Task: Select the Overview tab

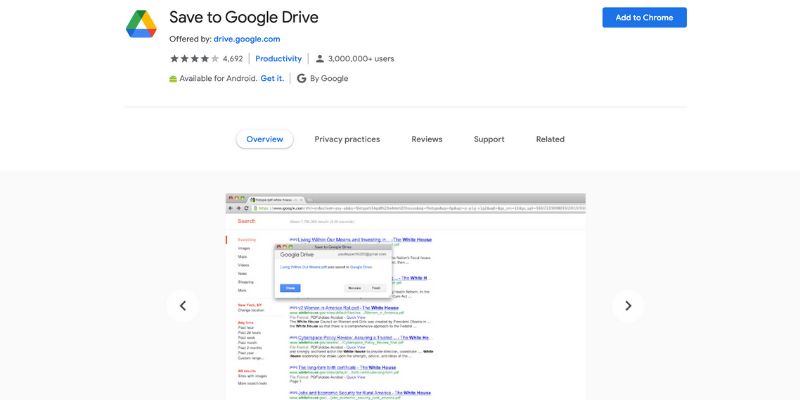Action: click(265, 139)
